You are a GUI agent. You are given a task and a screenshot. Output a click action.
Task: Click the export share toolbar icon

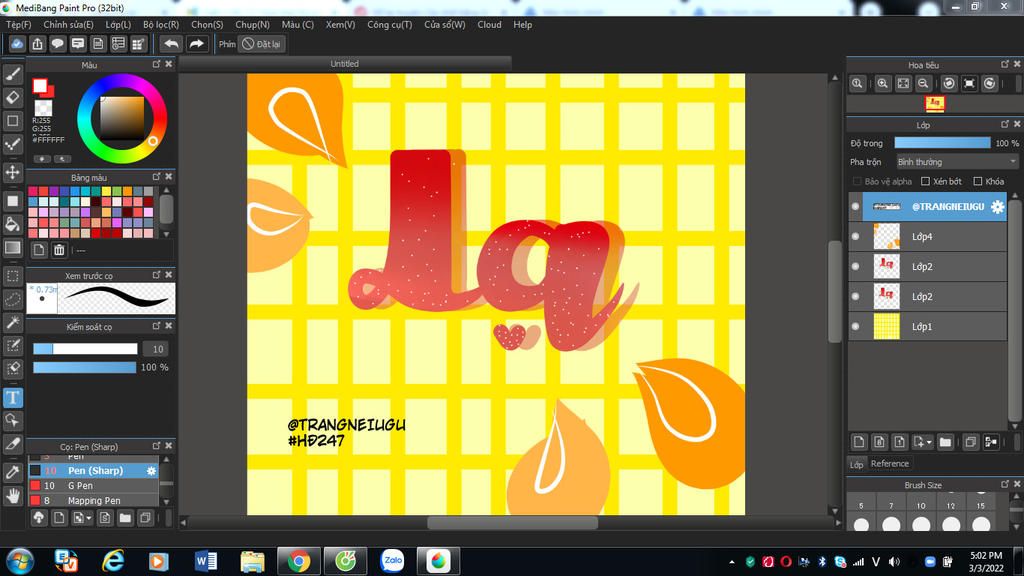point(37,44)
